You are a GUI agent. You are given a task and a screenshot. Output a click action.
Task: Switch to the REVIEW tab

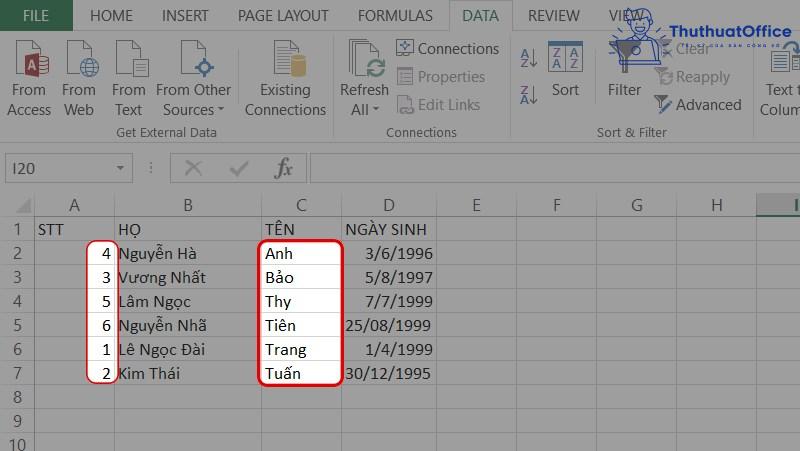554,16
